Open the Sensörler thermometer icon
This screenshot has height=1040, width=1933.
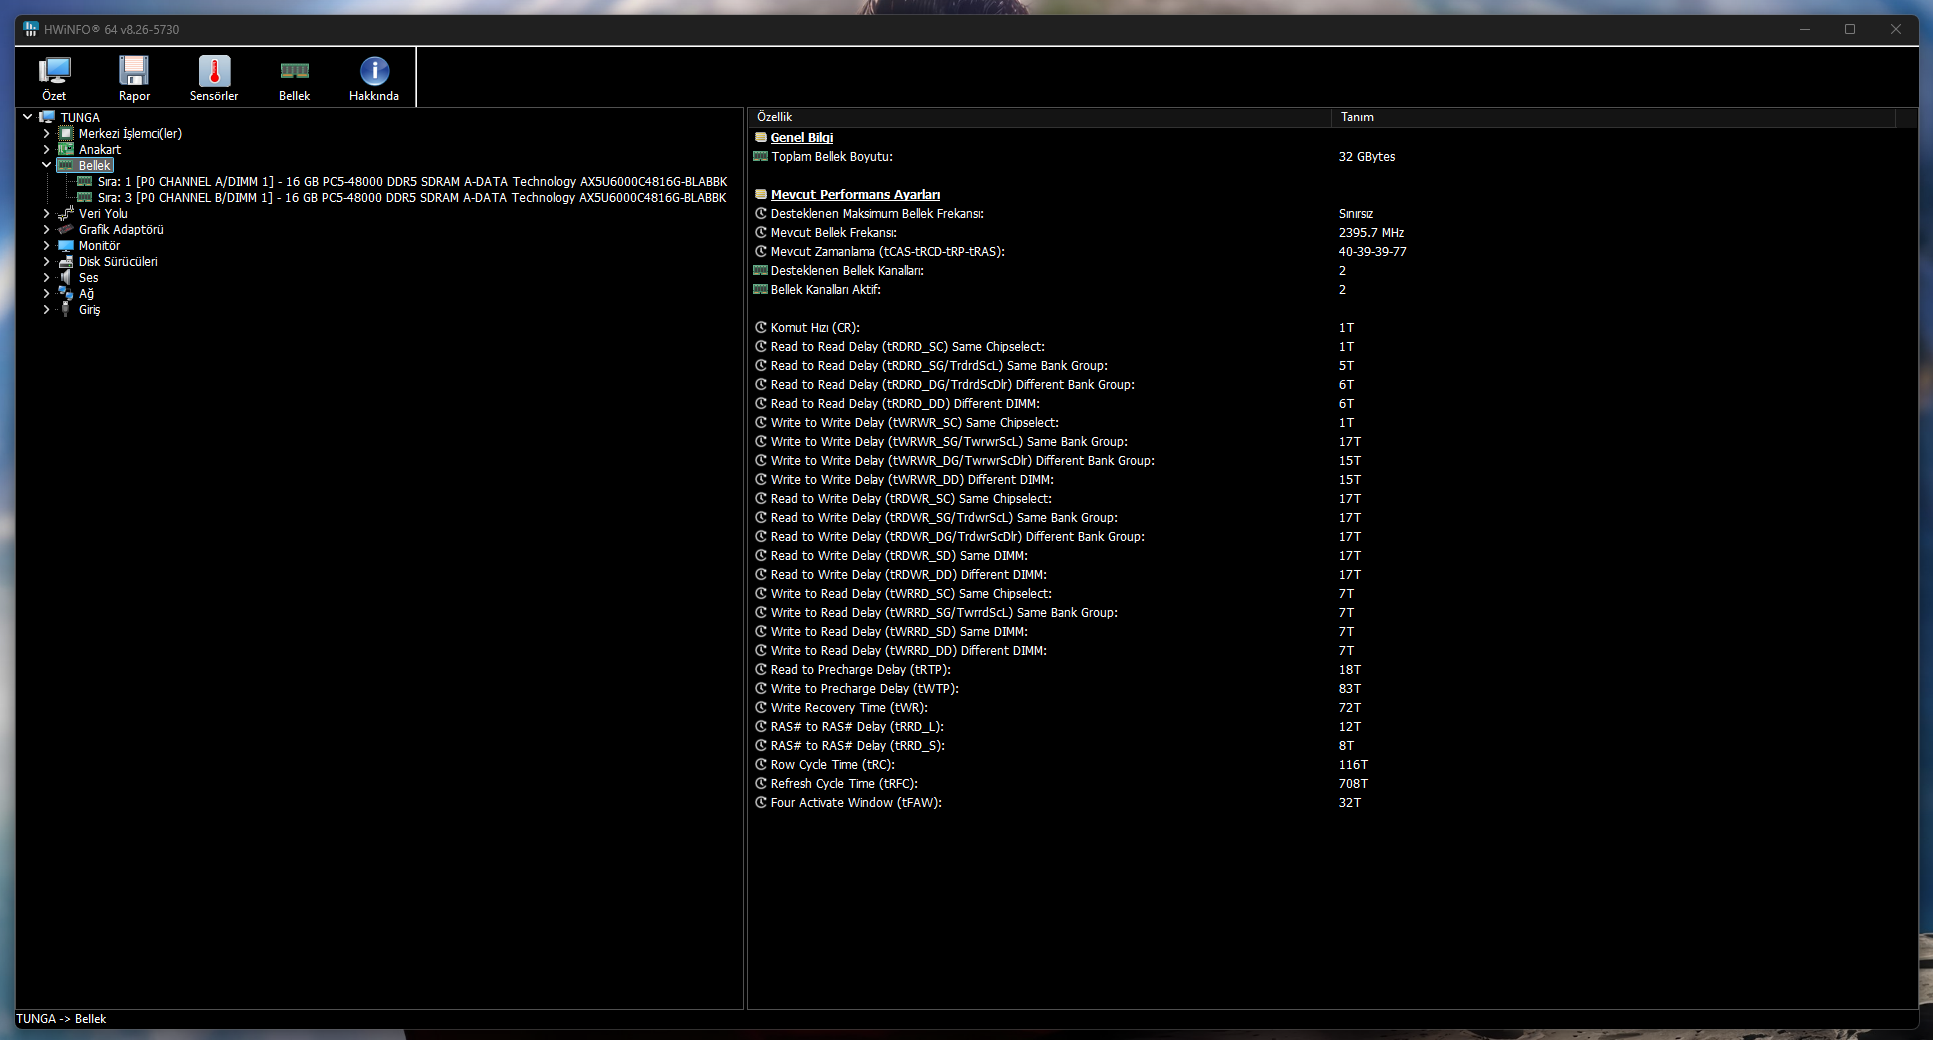point(214,71)
